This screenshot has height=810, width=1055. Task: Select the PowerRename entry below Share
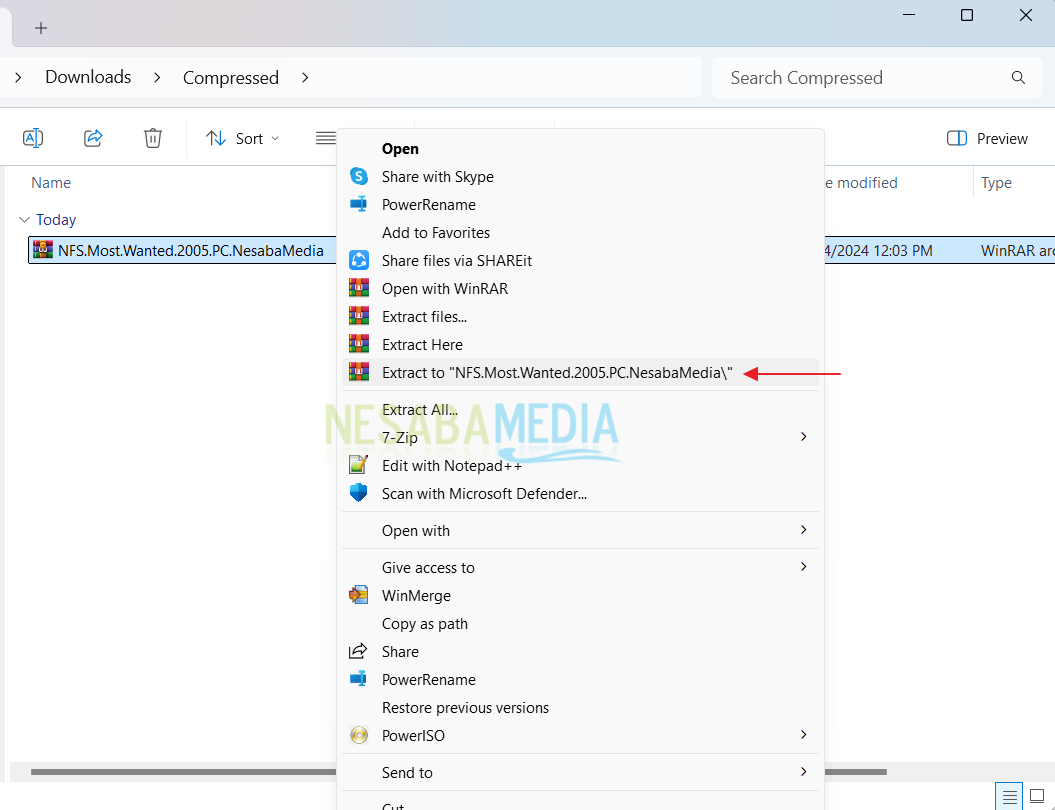coord(580,680)
